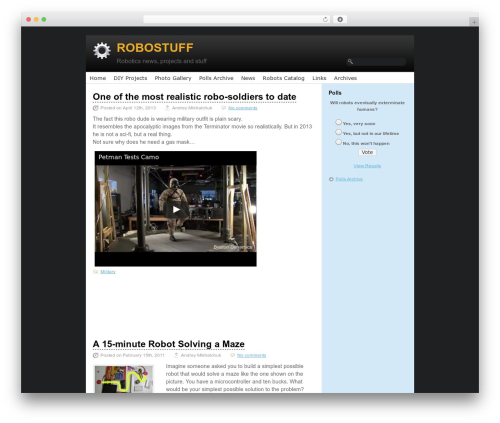Click the Vote button
The height and width of the screenshot is (423, 500).
[367, 152]
